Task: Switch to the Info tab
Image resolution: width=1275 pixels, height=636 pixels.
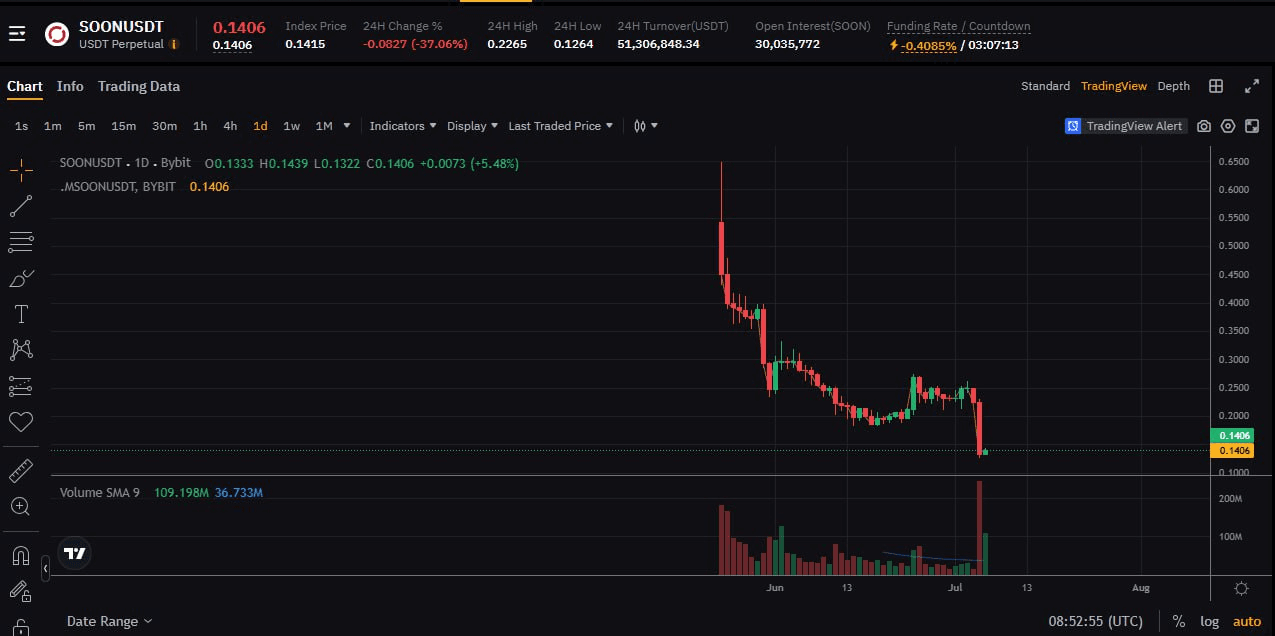Action: (70, 86)
